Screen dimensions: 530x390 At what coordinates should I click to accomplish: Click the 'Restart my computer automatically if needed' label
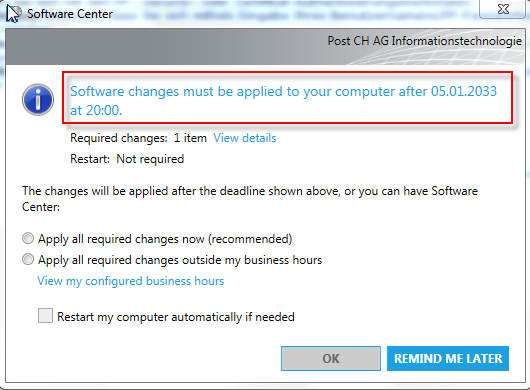(176, 317)
